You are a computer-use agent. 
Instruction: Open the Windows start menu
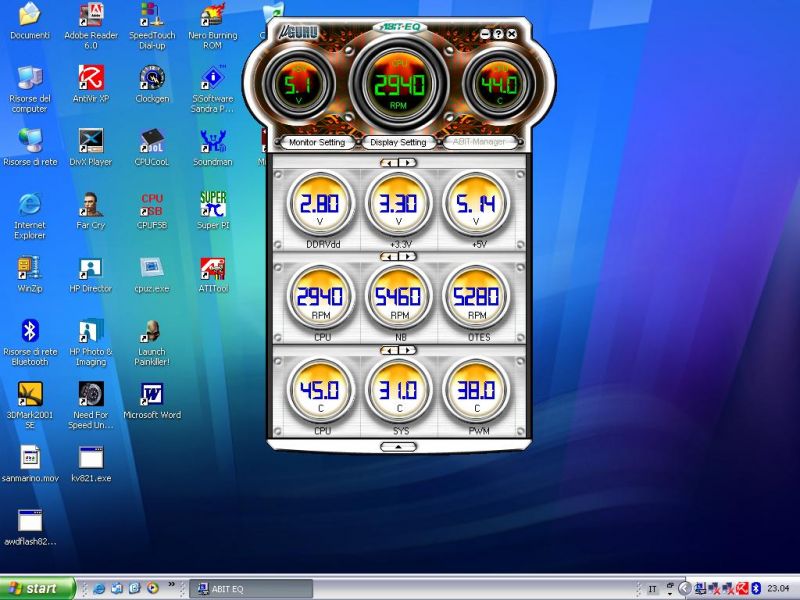pos(37,588)
